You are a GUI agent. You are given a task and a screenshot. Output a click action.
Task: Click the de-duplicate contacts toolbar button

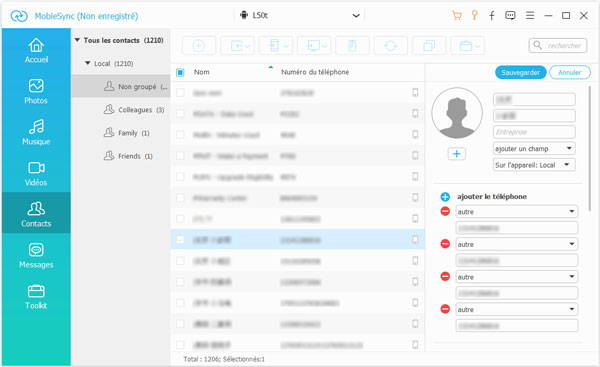pos(429,46)
